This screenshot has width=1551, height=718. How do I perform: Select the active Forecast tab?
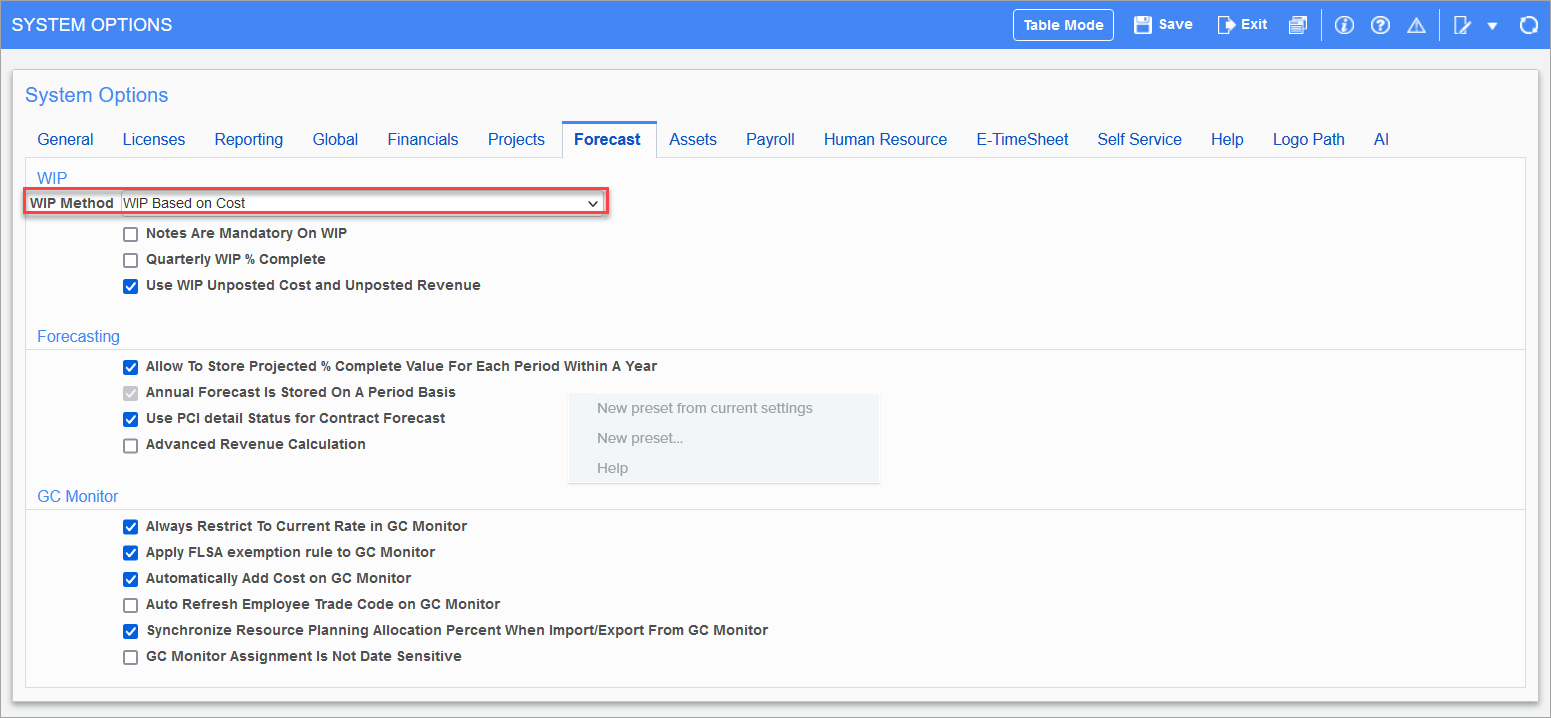[608, 140]
